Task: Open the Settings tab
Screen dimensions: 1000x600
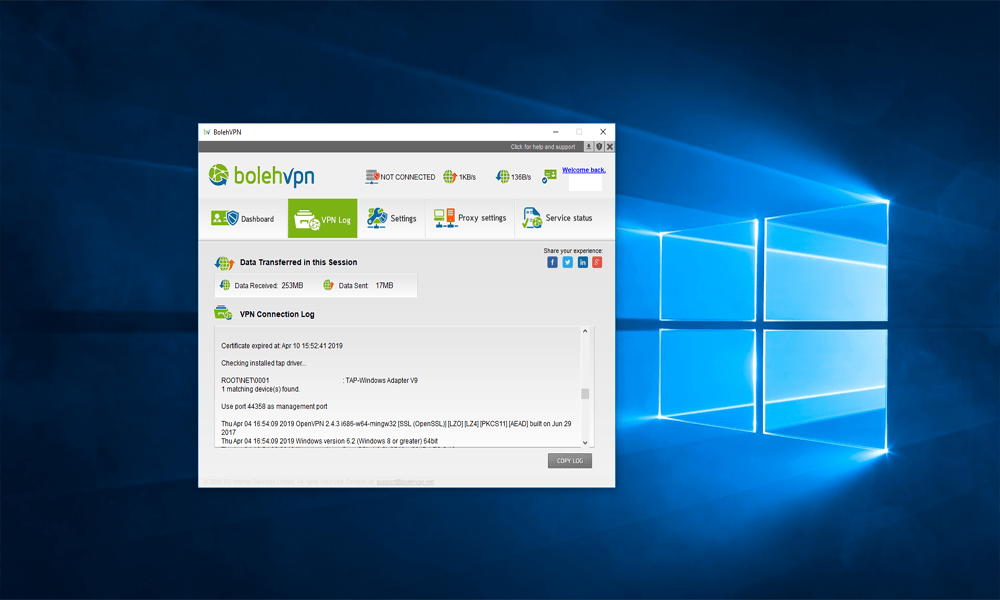Action: [x=392, y=219]
